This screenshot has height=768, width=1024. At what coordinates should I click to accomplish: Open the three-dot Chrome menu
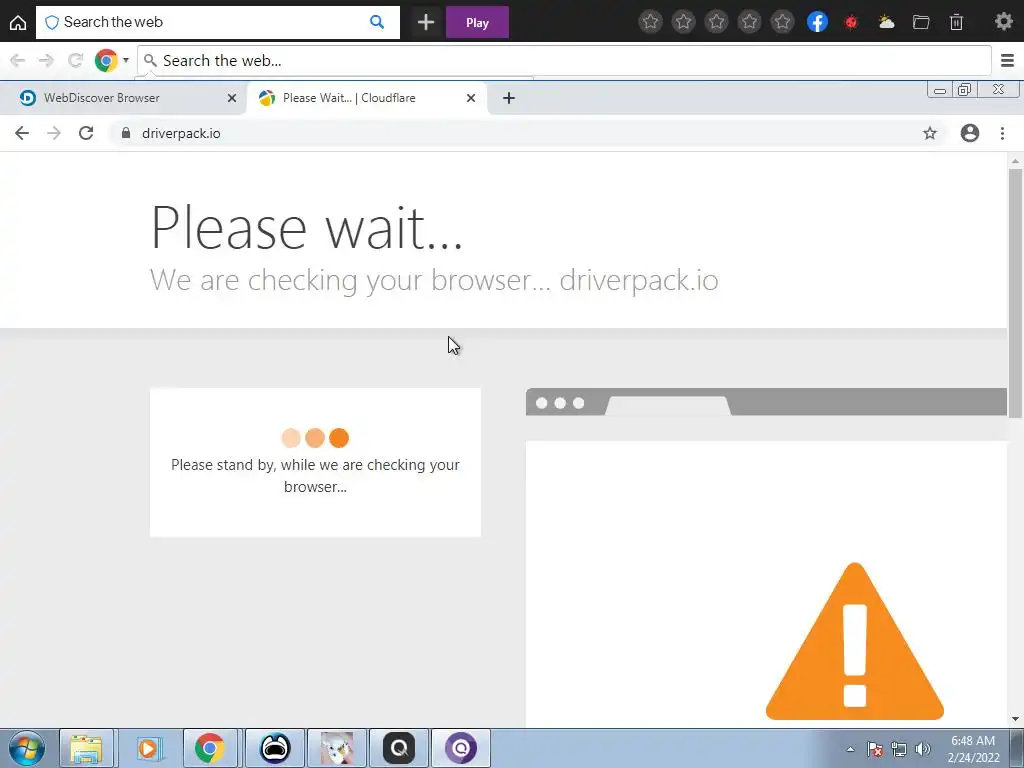[1002, 133]
